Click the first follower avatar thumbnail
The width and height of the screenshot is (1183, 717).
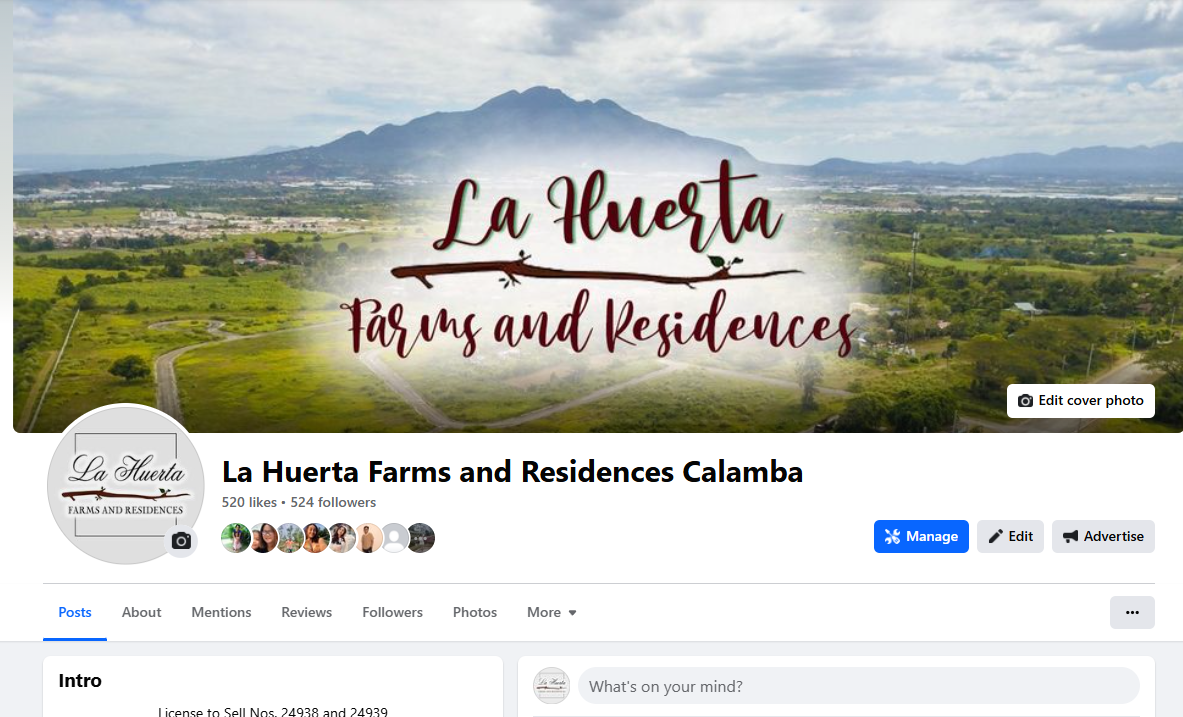tap(235, 538)
